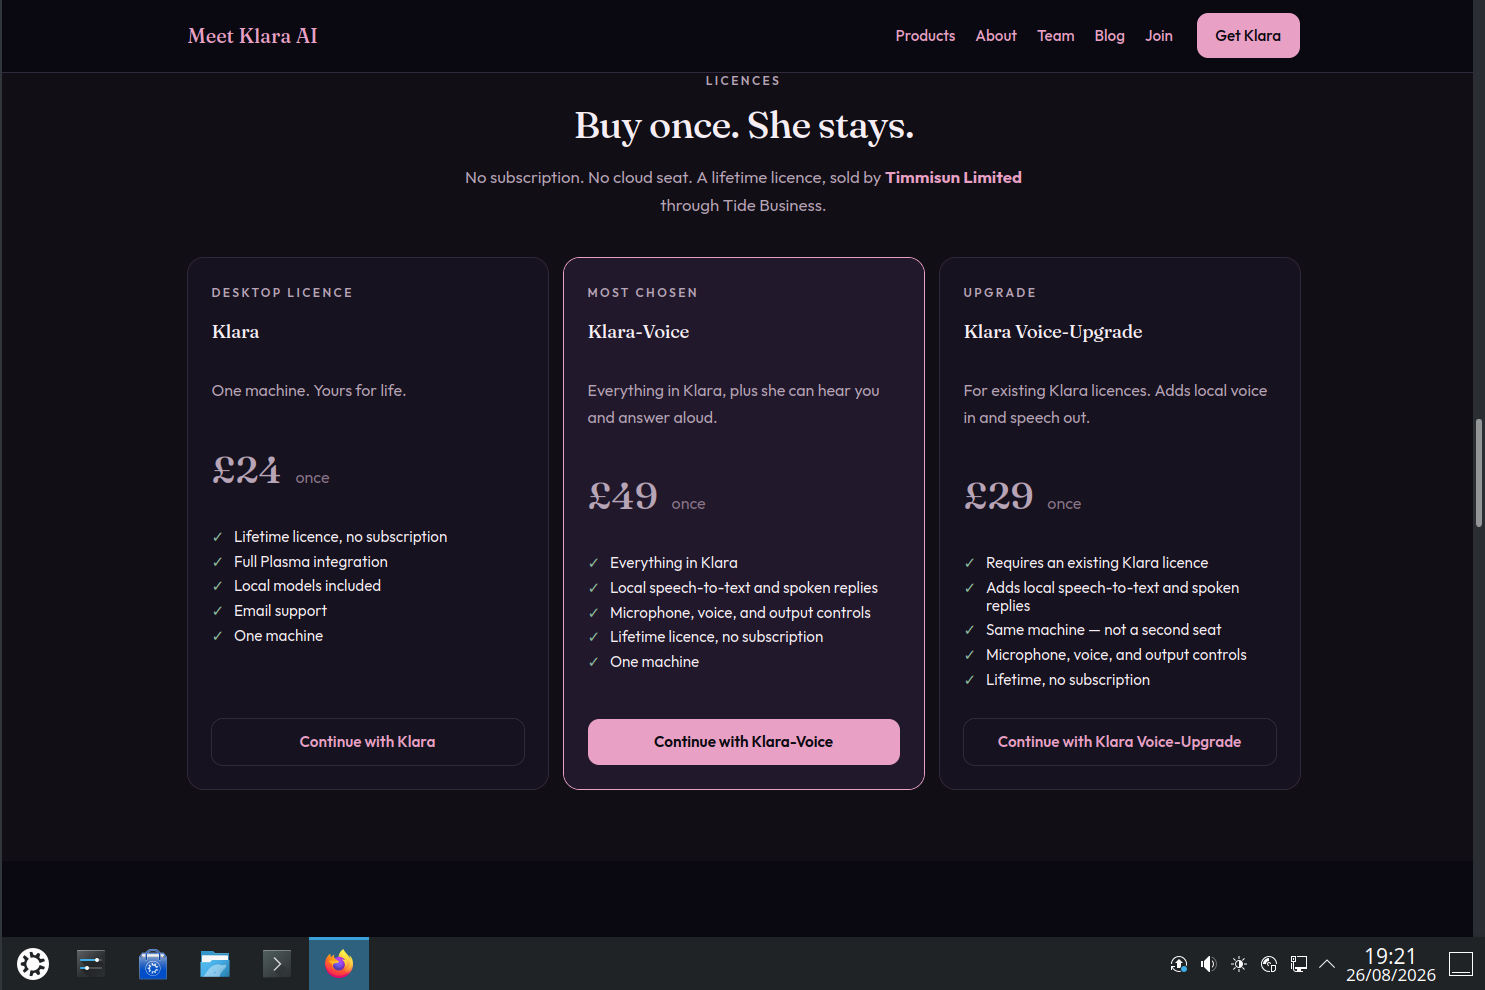Open the system updates tray icon
Screen dimensions: 1485x990
coord(1179,964)
